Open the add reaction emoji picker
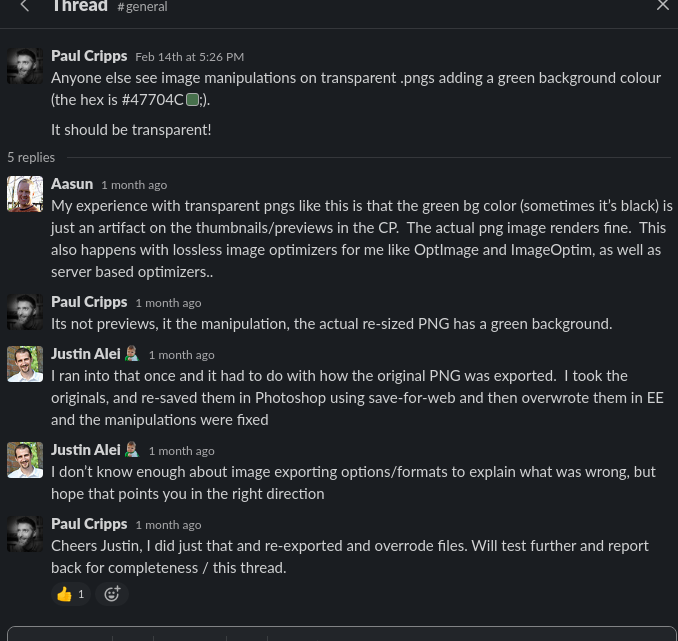The image size is (678, 641). 112,594
